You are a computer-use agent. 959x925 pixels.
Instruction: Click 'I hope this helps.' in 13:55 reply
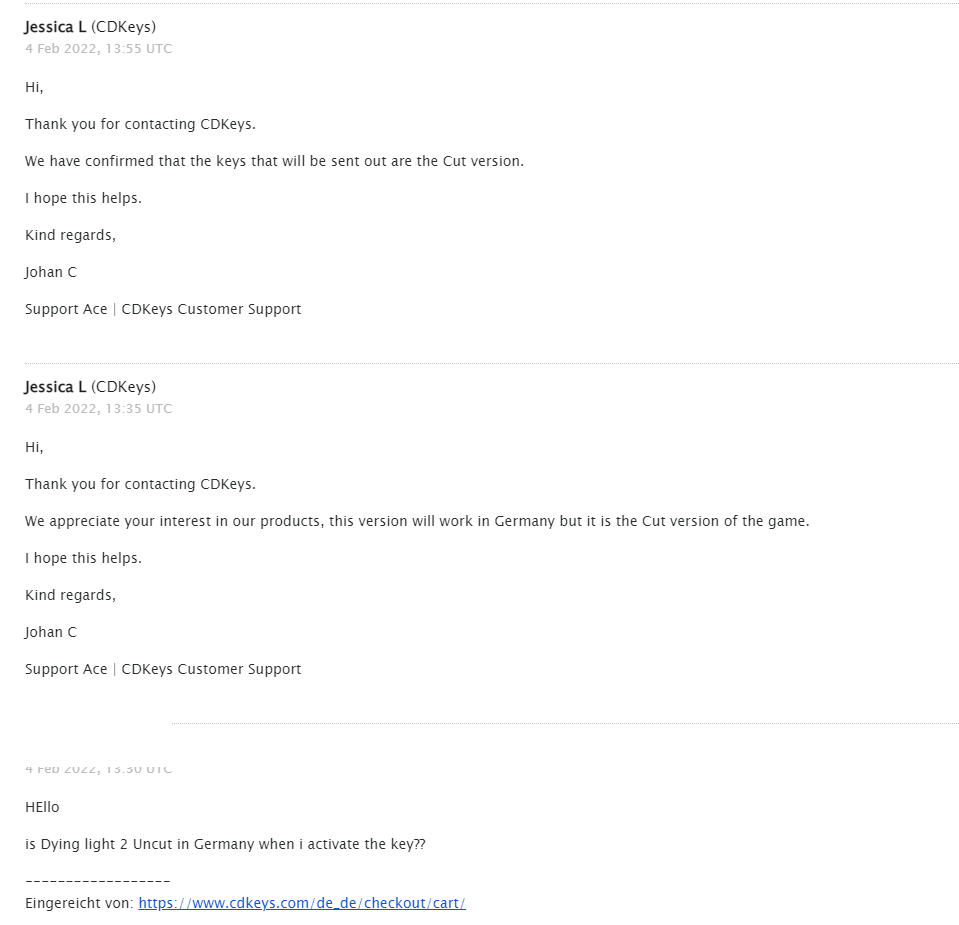(x=83, y=198)
